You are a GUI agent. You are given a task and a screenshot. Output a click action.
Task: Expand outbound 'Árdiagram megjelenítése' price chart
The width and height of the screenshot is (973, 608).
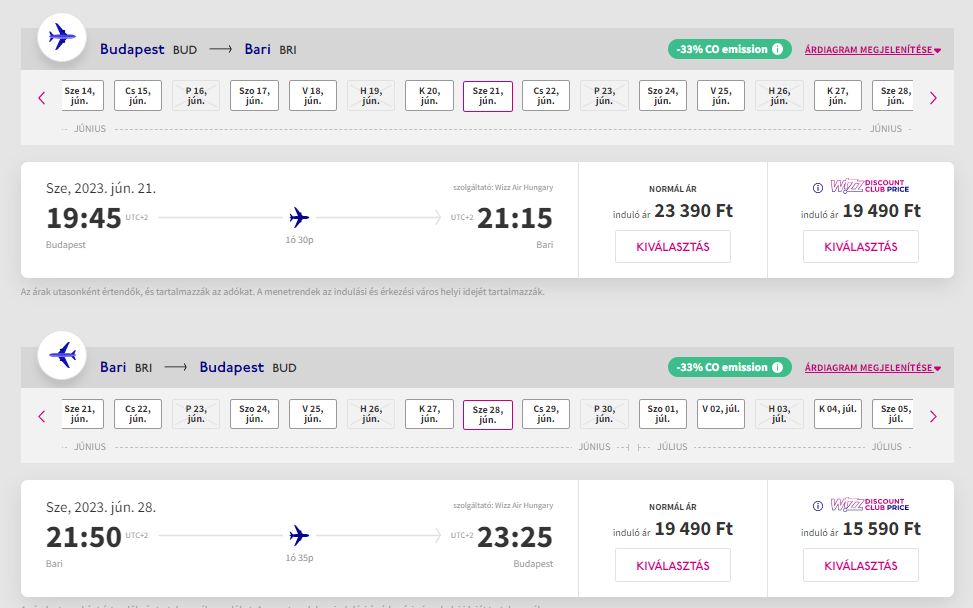pyautogui.click(x=873, y=49)
